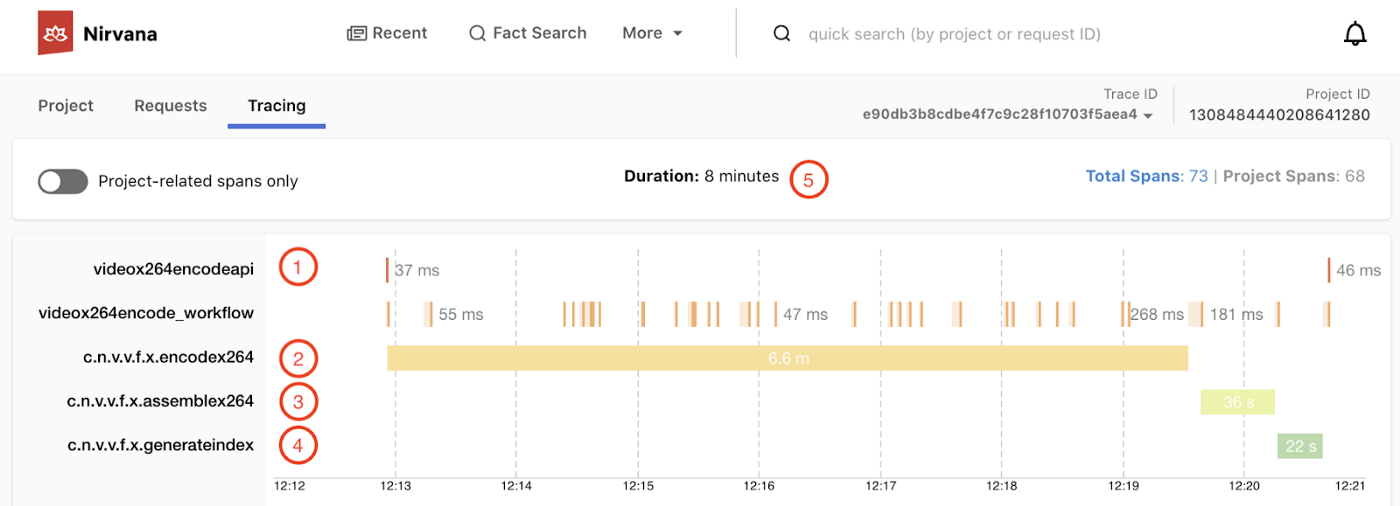Image resolution: width=1400 pixels, height=506 pixels.
Task: Click the 6.6 m encodex264 span bar
Action: pyautogui.click(x=787, y=358)
